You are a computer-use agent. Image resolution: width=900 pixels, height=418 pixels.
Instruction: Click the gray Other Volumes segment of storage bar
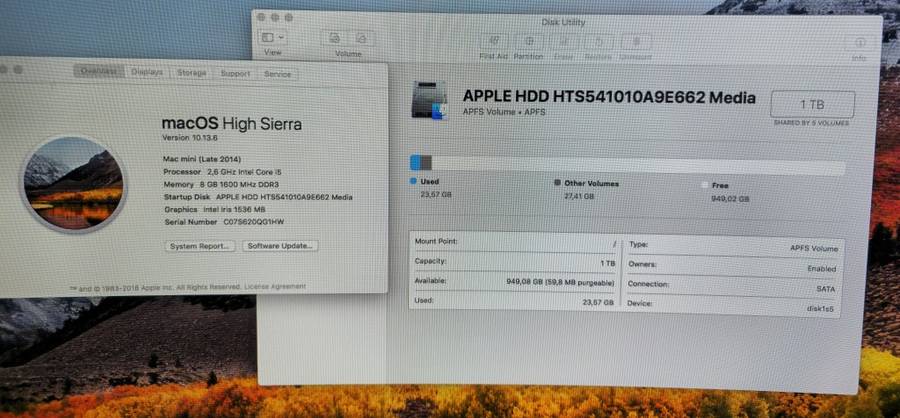426,163
